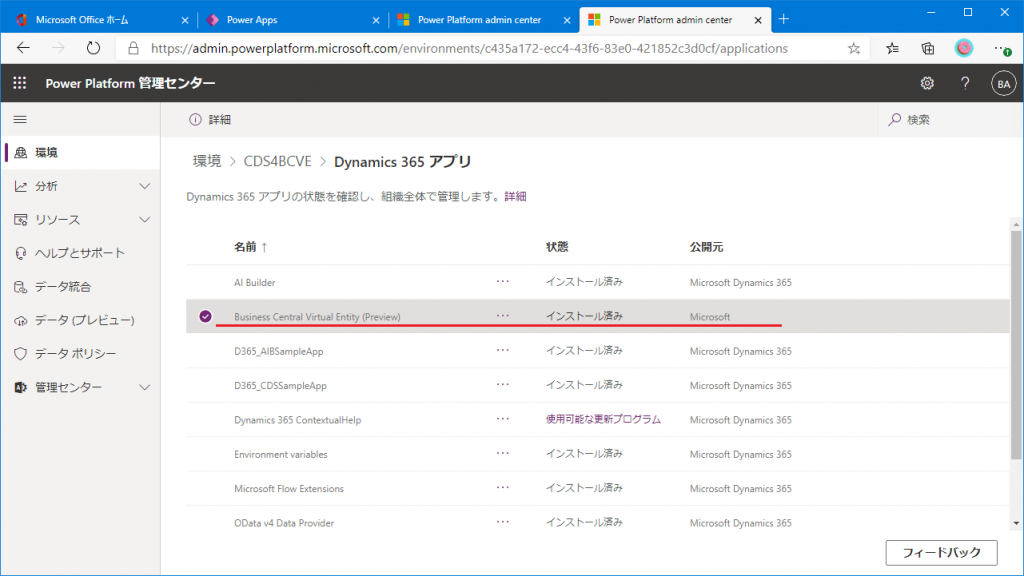Deselect the Business Central Virtual Entity row checkmark

205,316
